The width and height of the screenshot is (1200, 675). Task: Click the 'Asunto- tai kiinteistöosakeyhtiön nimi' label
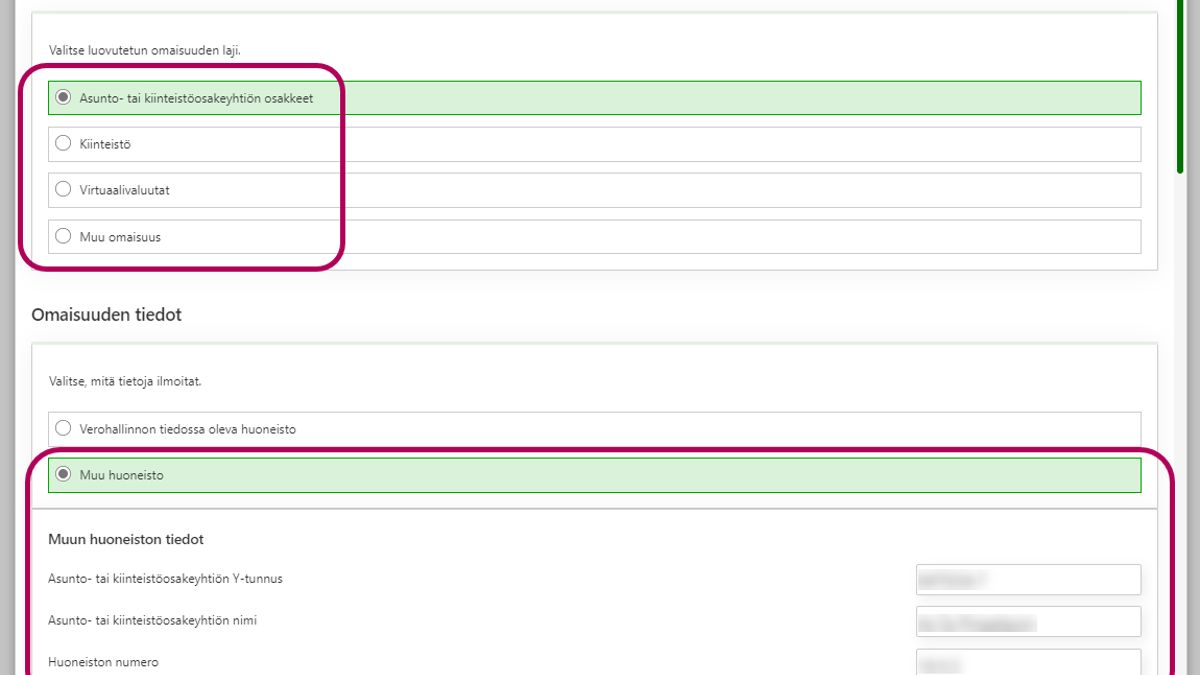point(152,621)
